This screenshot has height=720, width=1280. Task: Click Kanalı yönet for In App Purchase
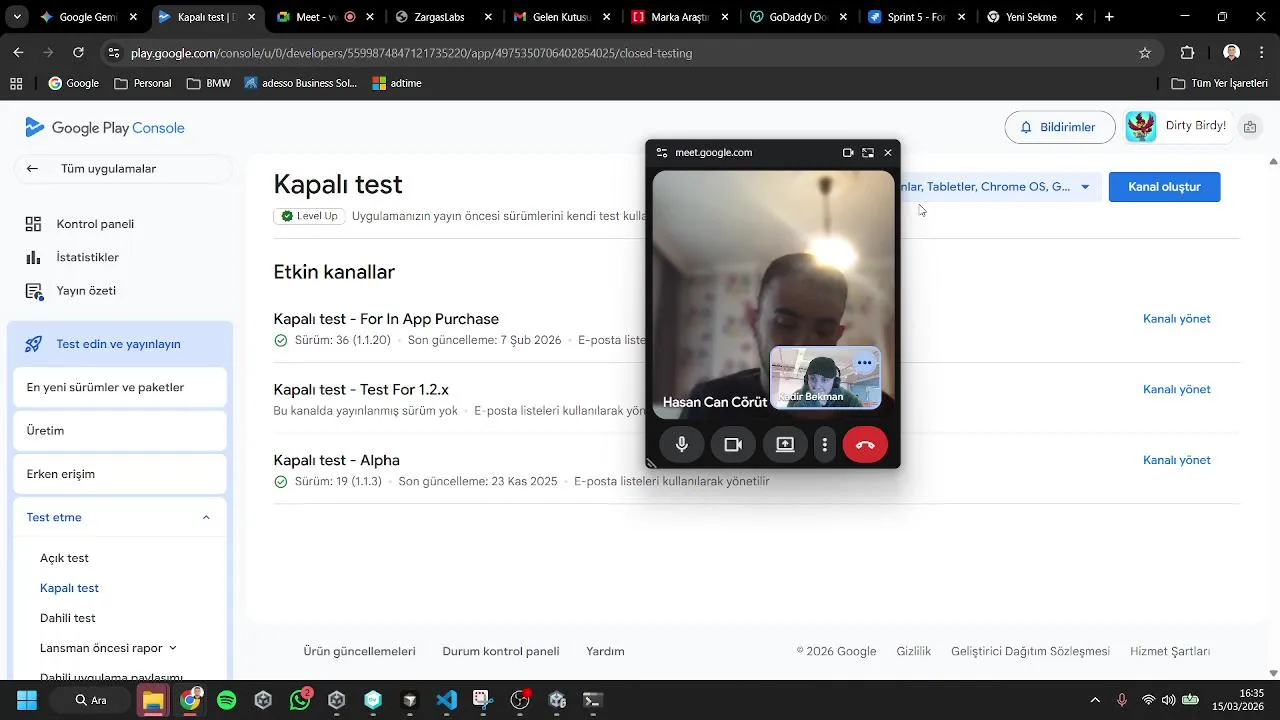tap(1176, 319)
